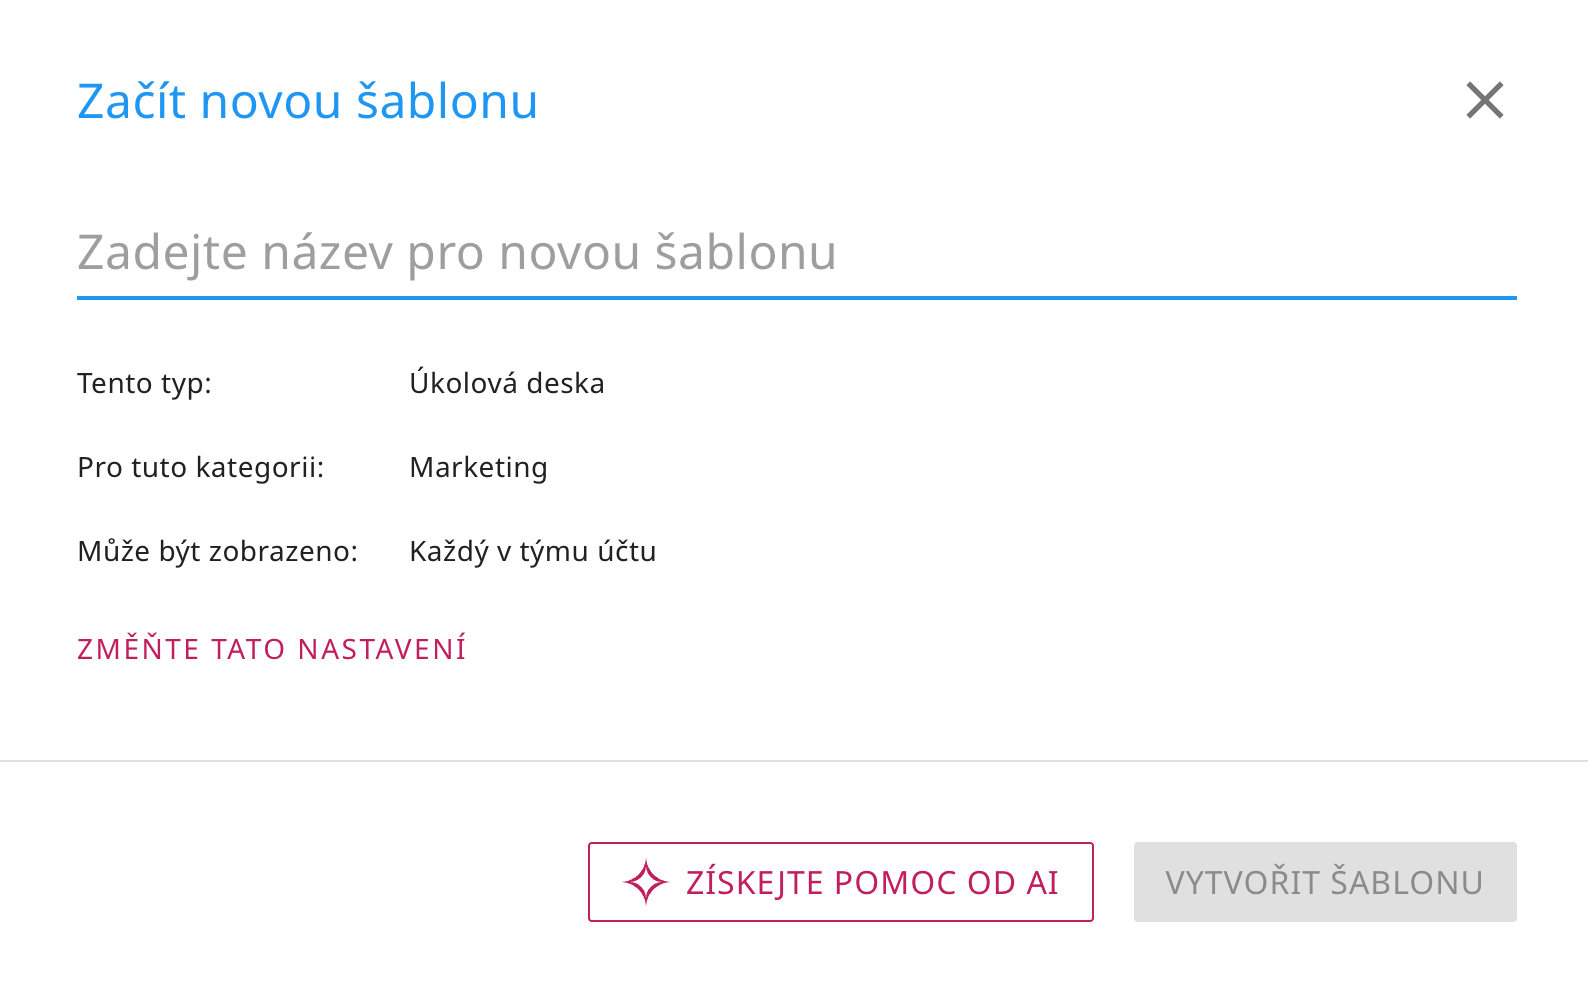
Task: Select the 'Pro tuto kategorii:' label
Action: tap(200, 468)
